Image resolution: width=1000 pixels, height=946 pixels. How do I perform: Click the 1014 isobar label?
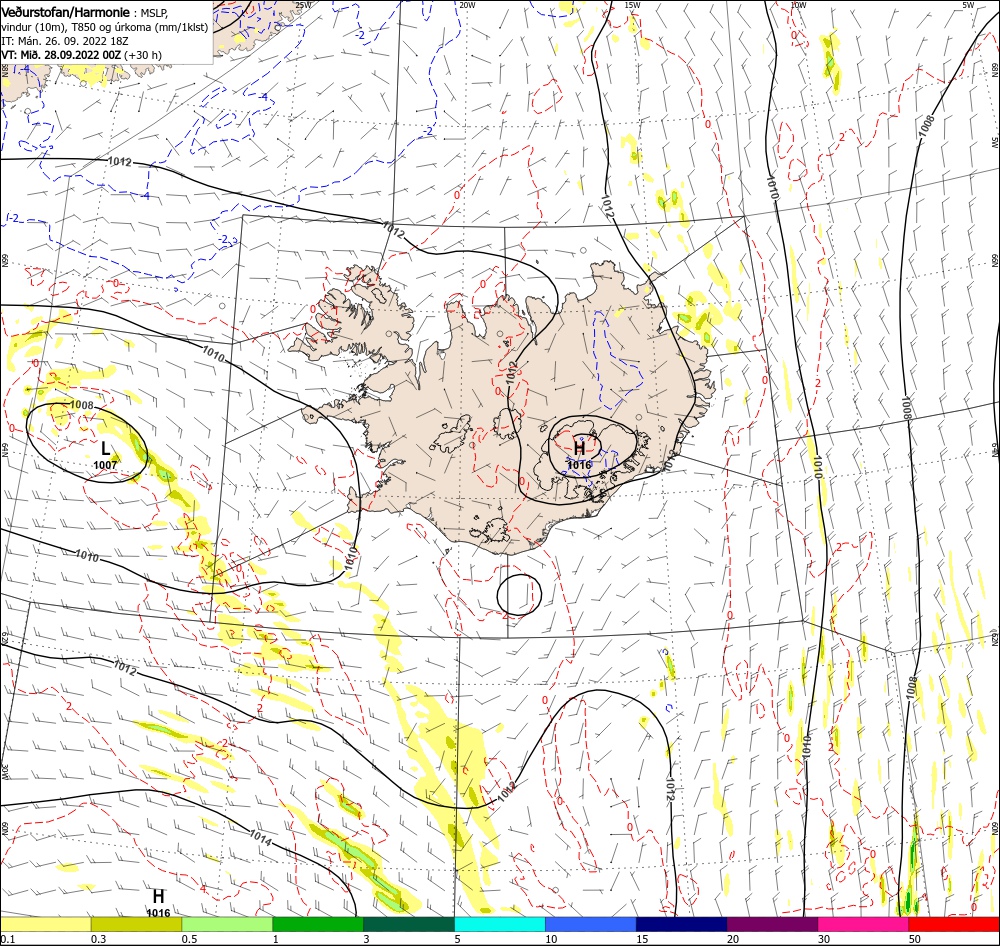260,838
